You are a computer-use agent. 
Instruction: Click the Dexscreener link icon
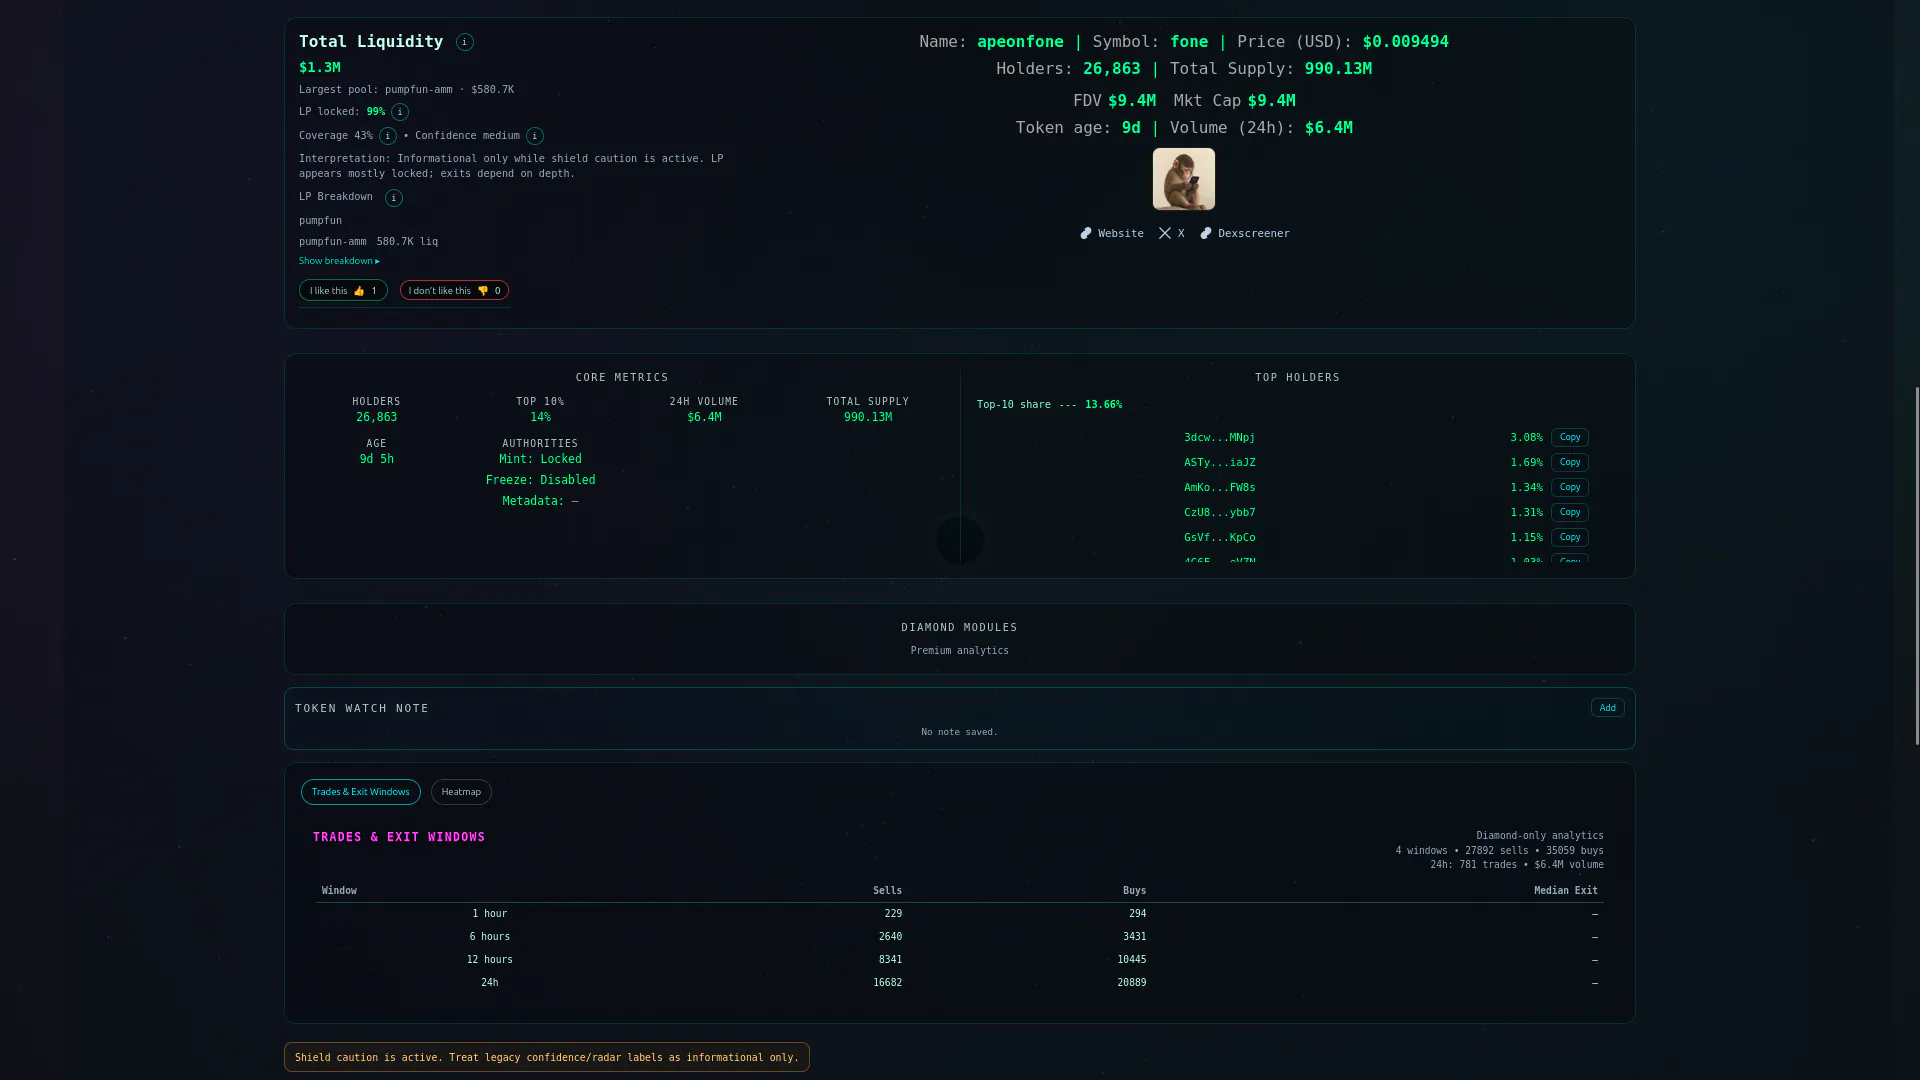(x=1206, y=233)
